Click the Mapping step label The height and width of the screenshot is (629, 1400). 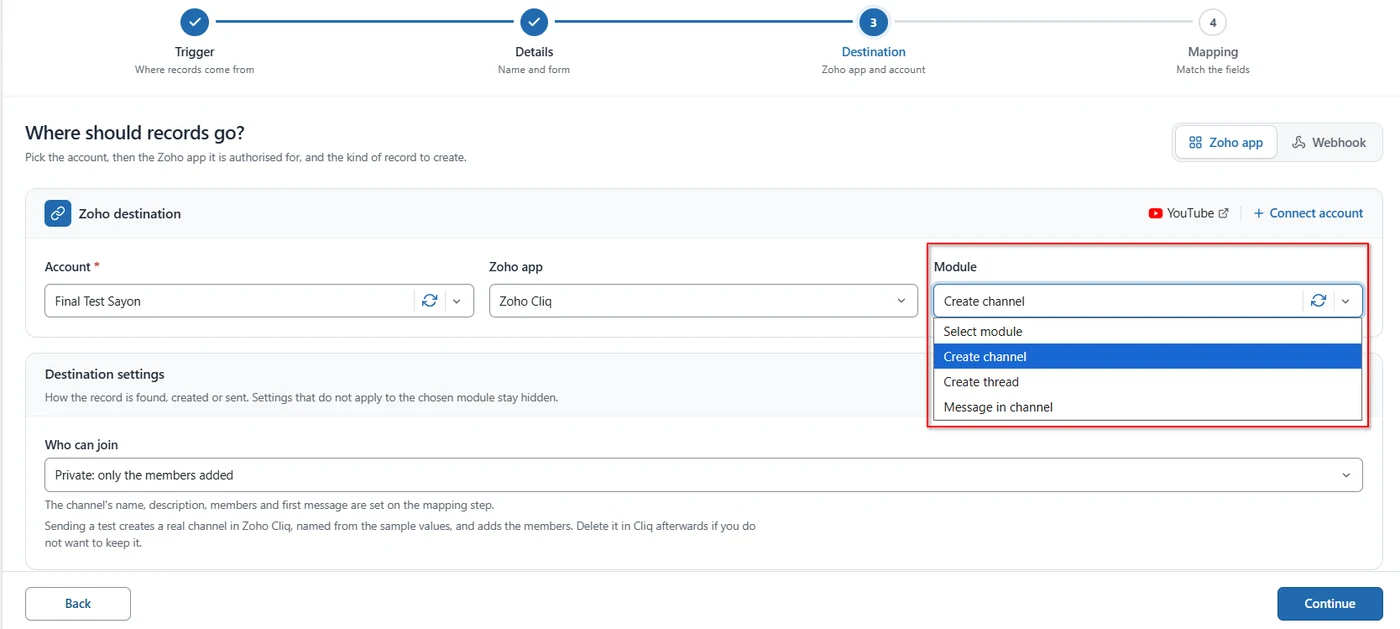coord(1213,52)
